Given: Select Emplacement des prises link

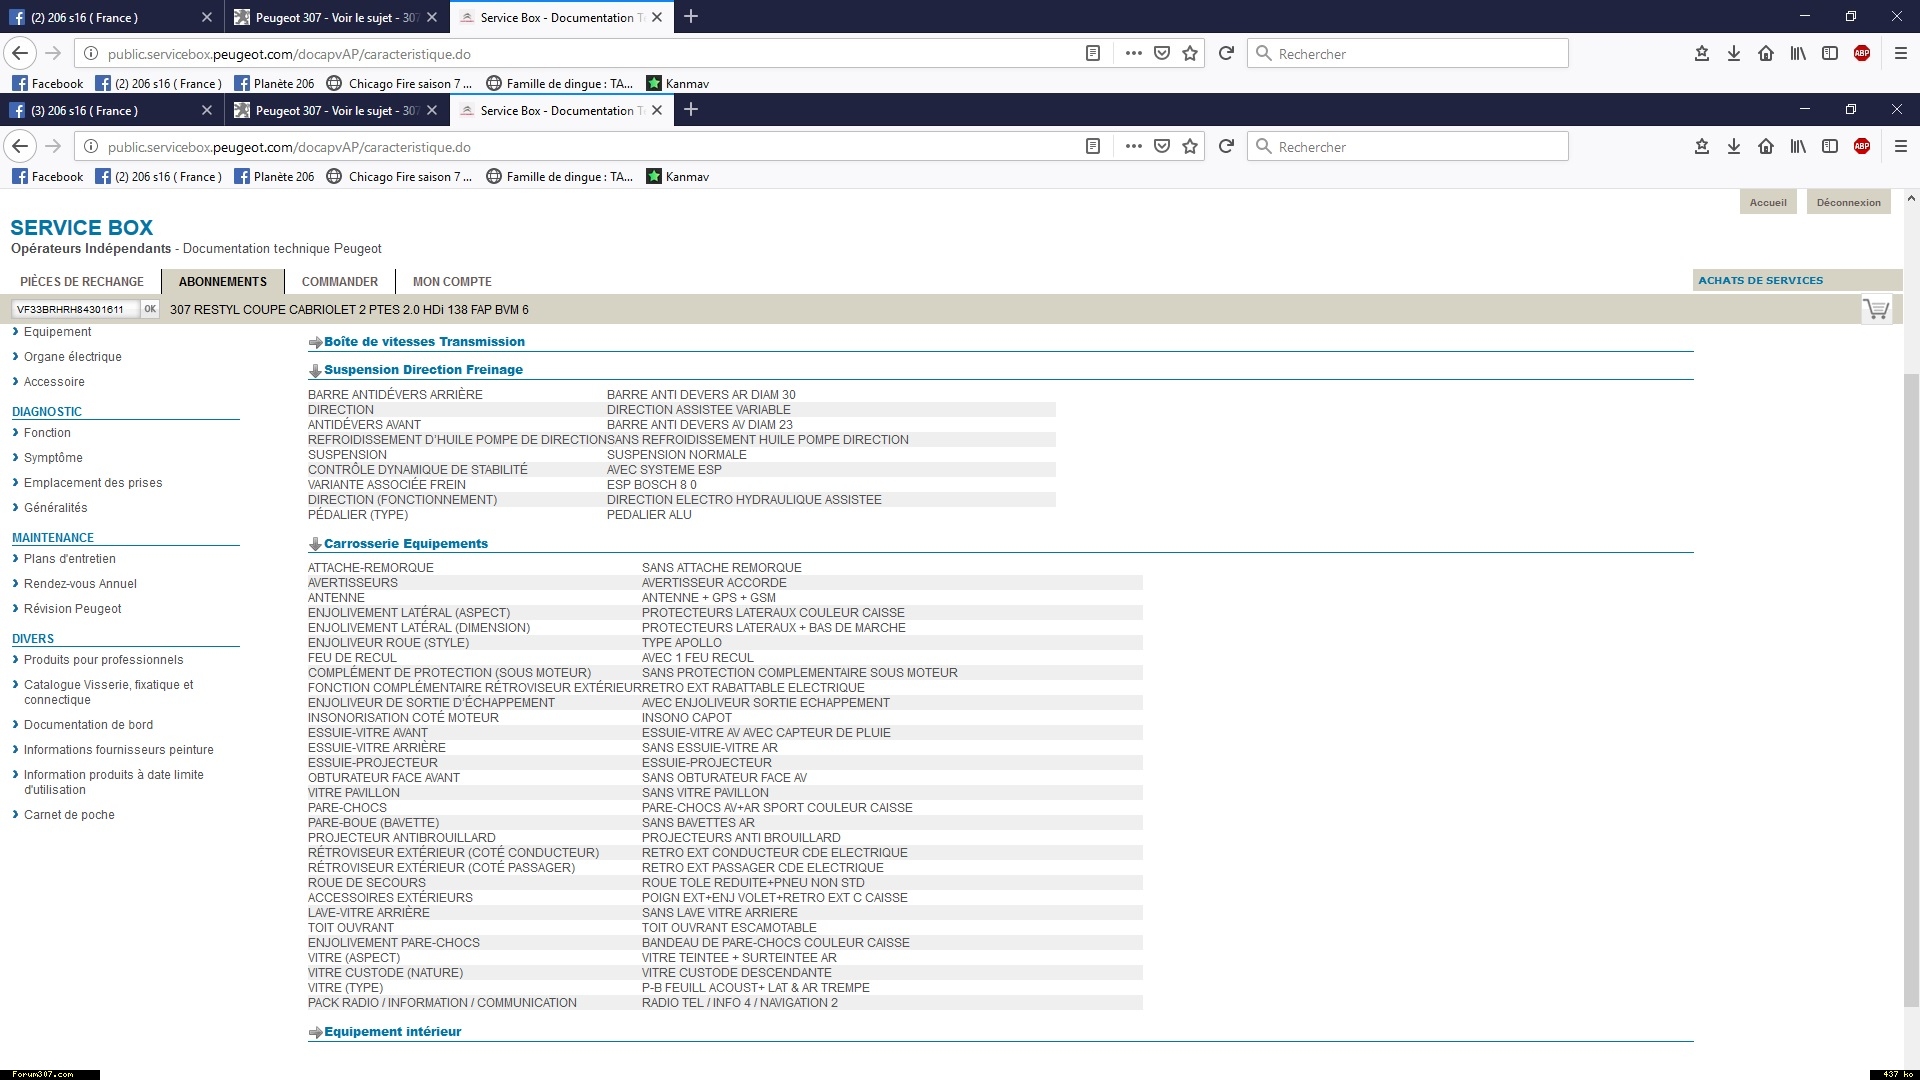Looking at the screenshot, I should [93, 483].
